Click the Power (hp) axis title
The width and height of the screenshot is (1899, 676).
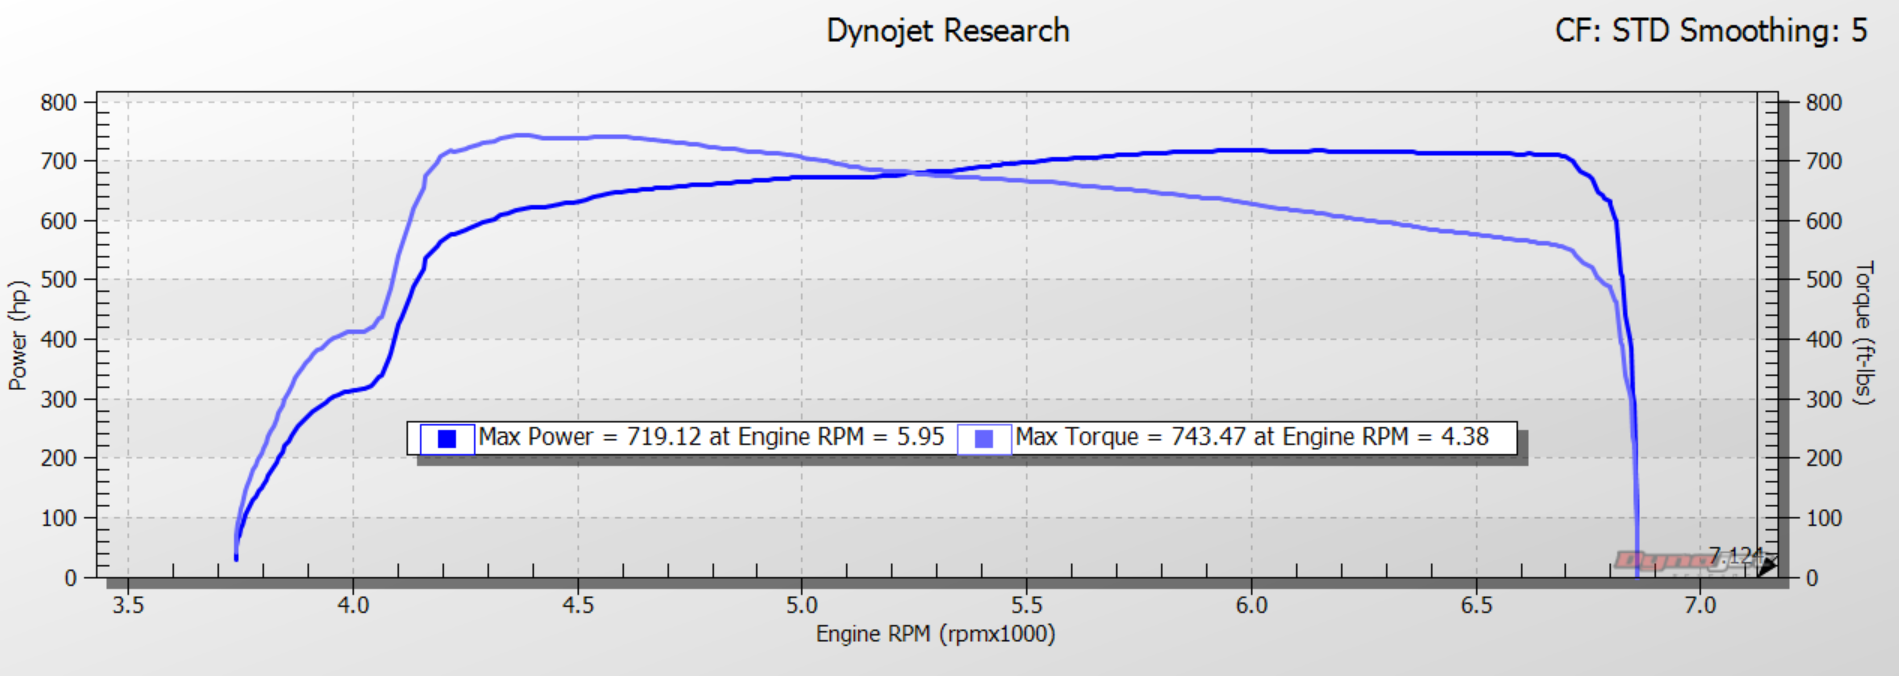[x=17, y=335]
